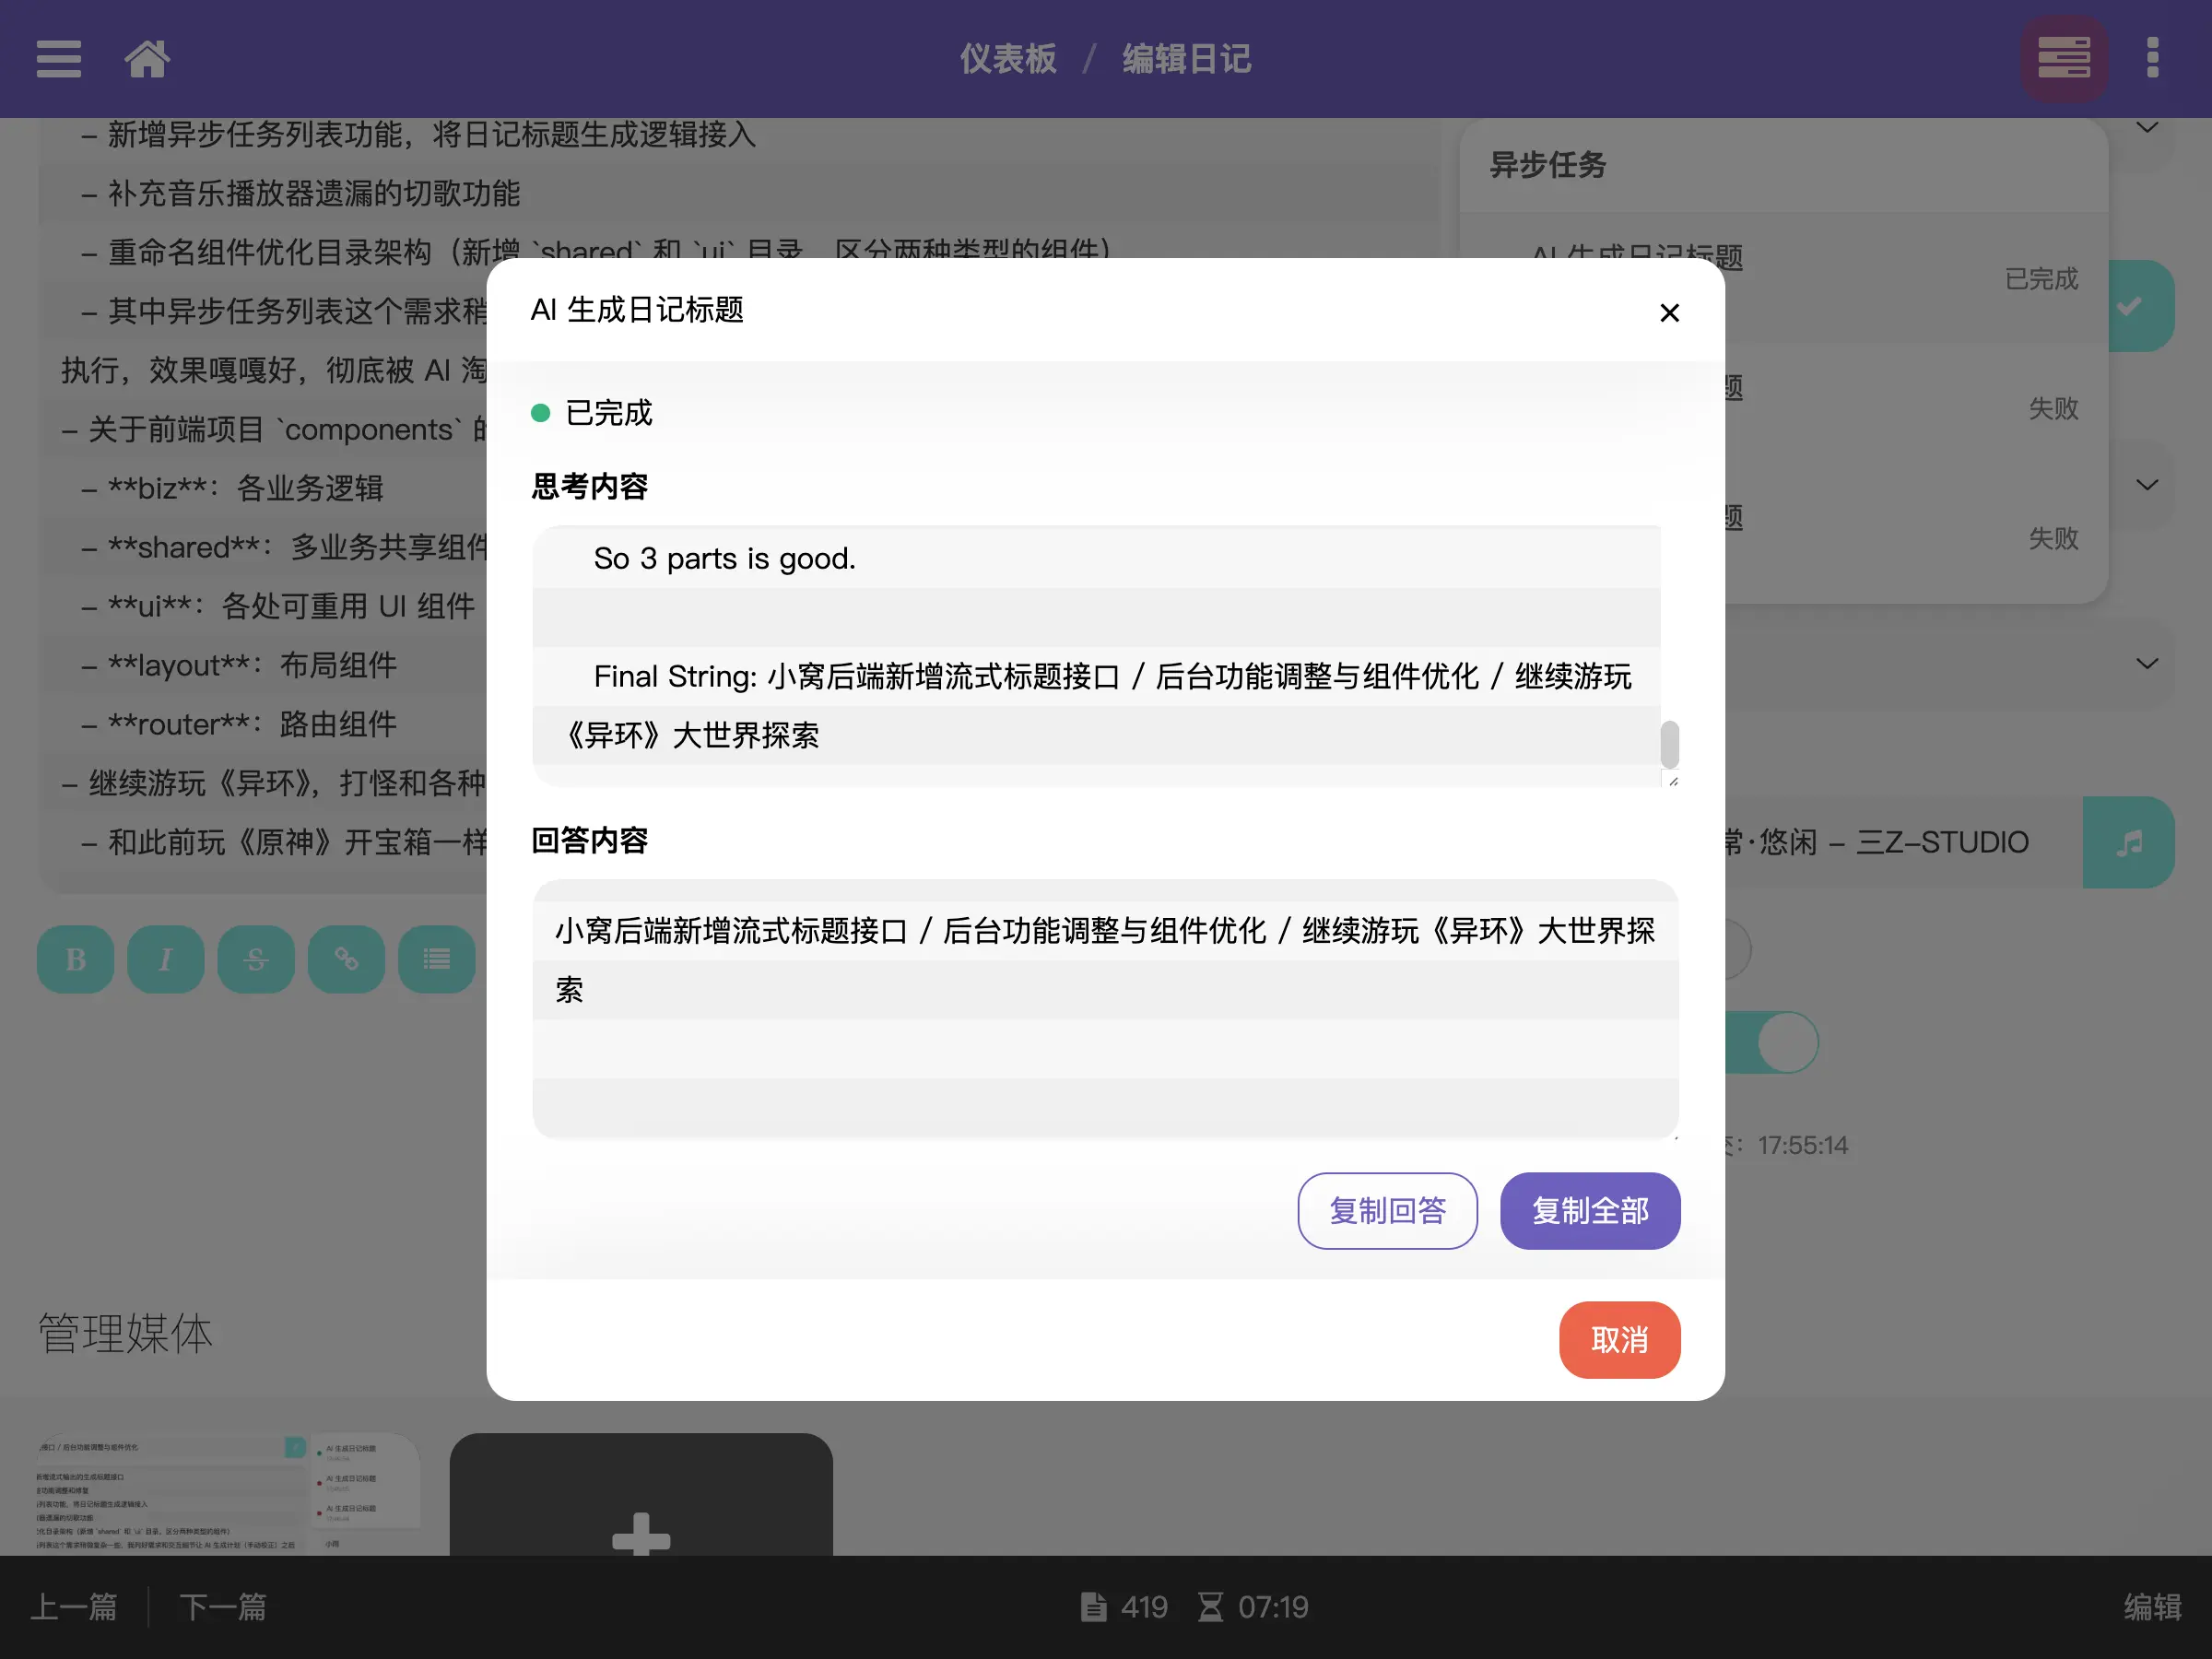Go to home via house icon
The height and width of the screenshot is (1659, 2212).
click(147, 58)
